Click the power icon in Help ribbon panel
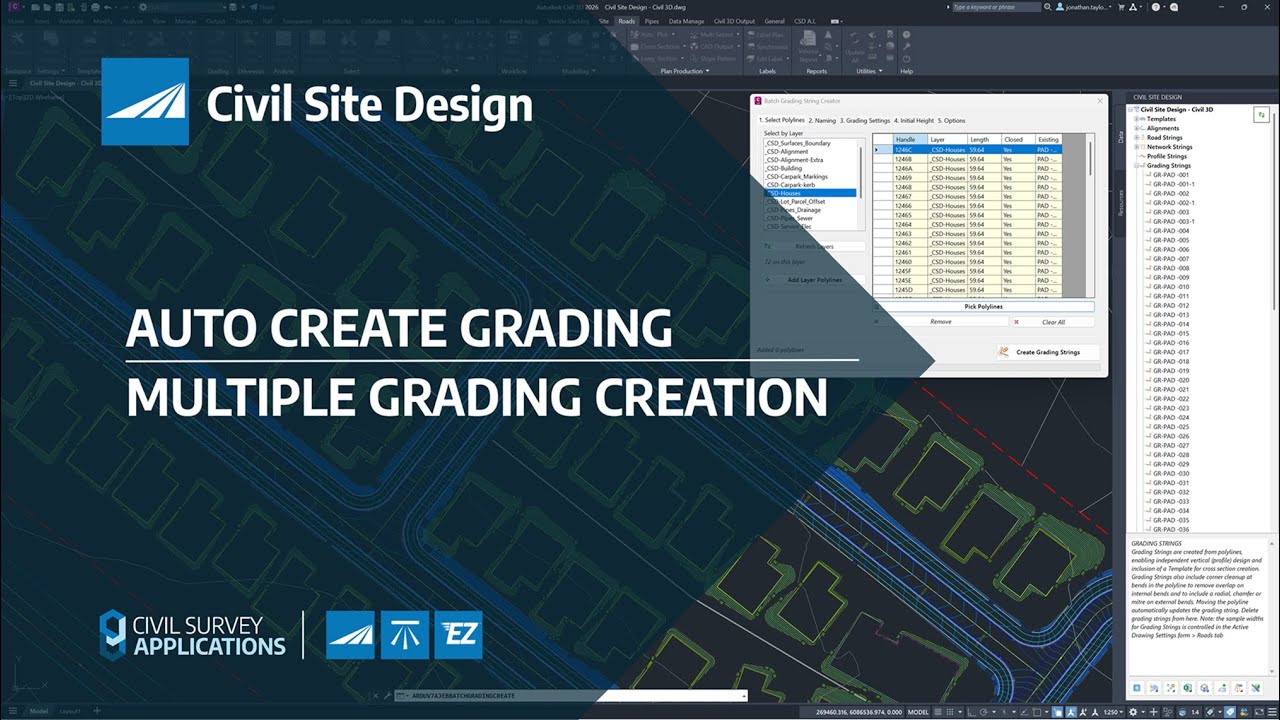This screenshot has width=1280, height=720. pyautogui.click(x=906, y=59)
